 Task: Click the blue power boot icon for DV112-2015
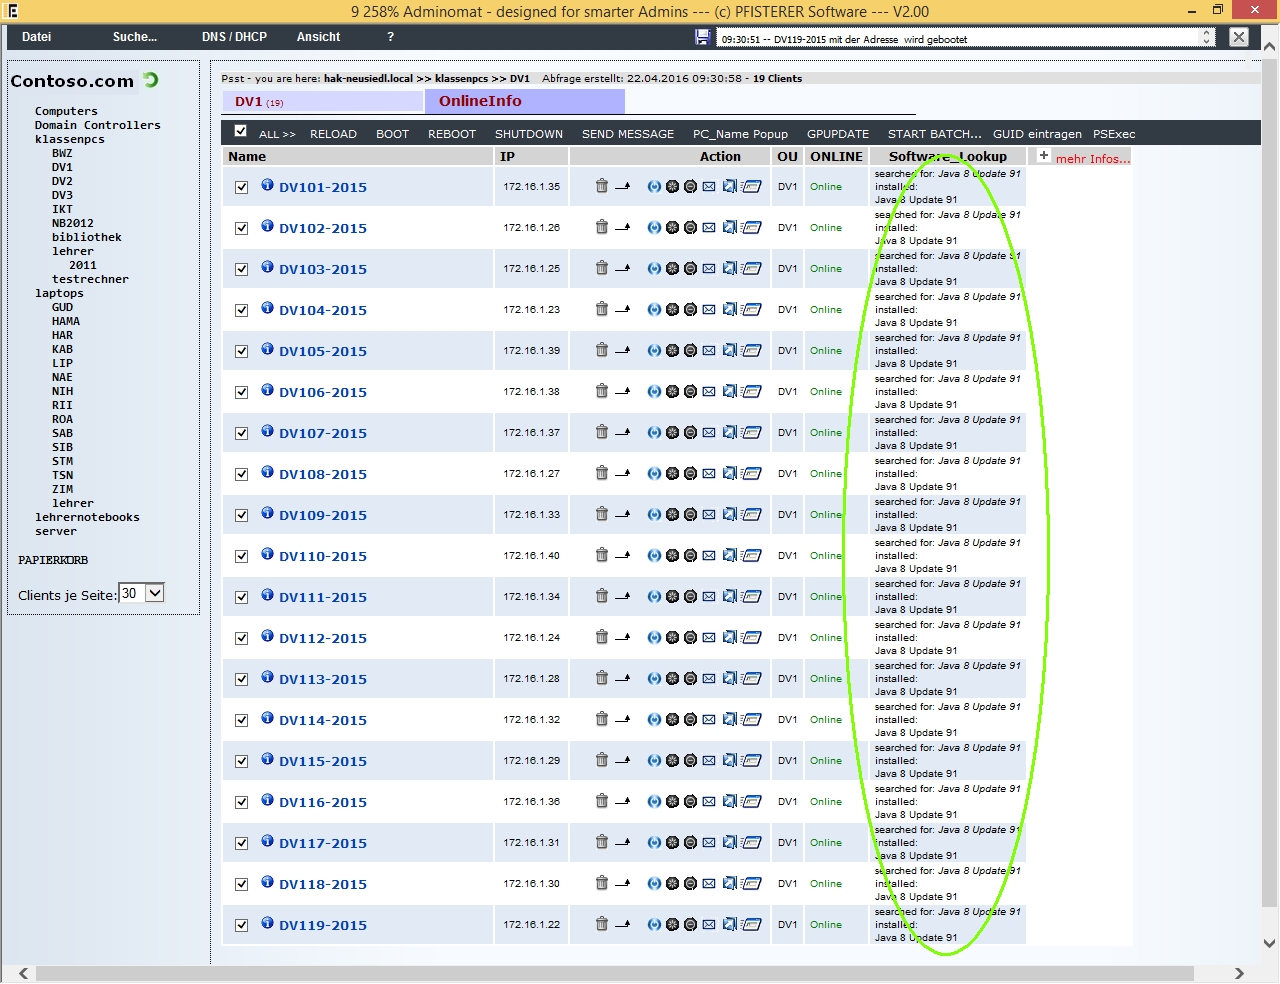tap(654, 638)
